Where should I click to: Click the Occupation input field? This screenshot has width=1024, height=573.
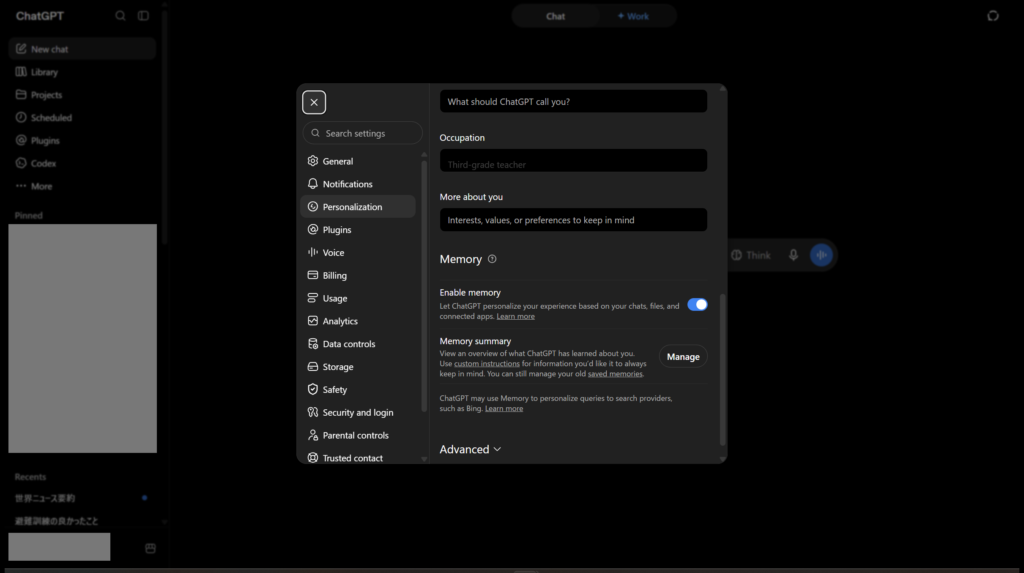(x=573, y=161)
